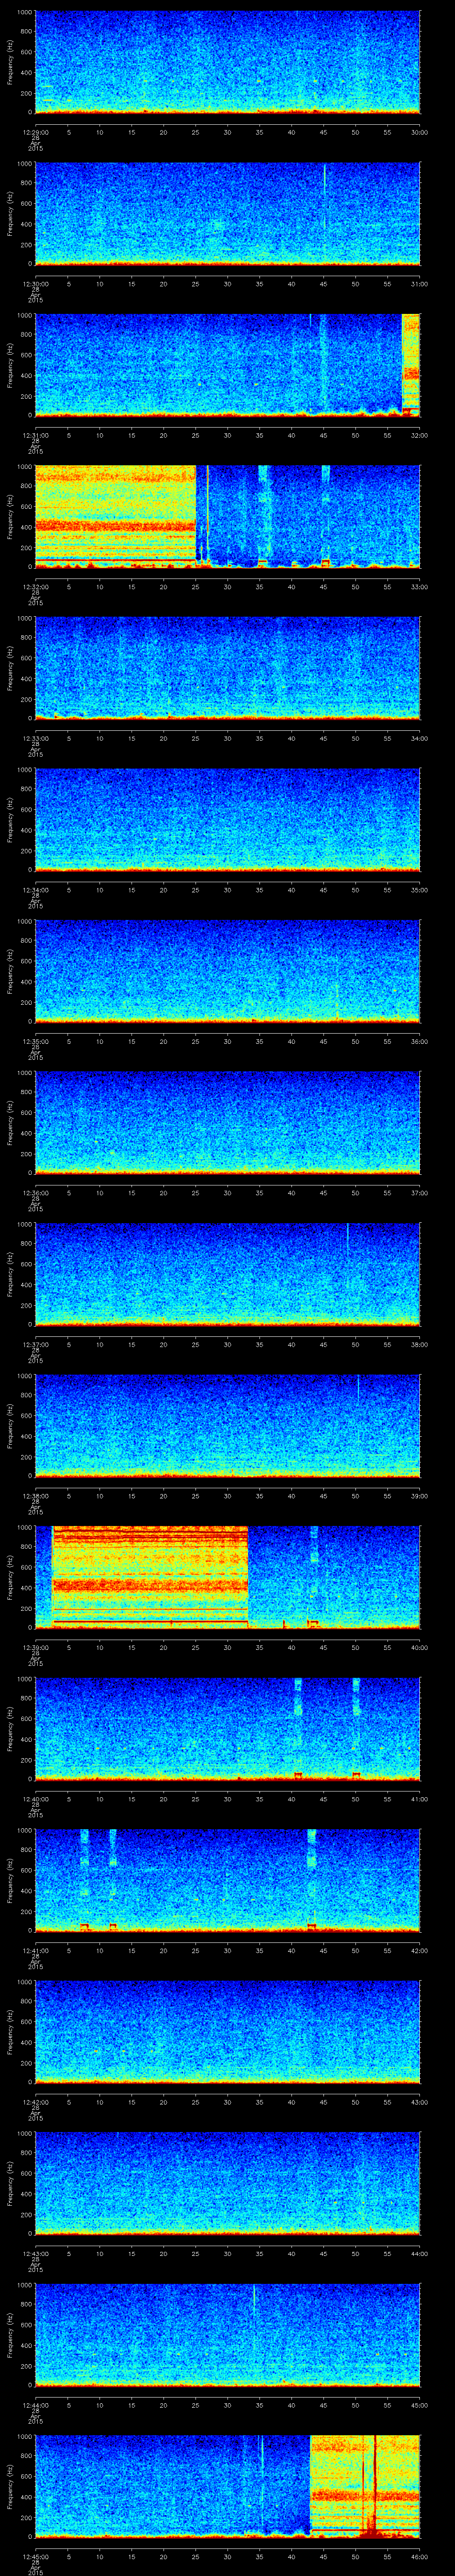Screen dimensions: 455x2576
Task: Select the spectrogram panel starting at 12:34:00
Action: (x=227, y=819)
